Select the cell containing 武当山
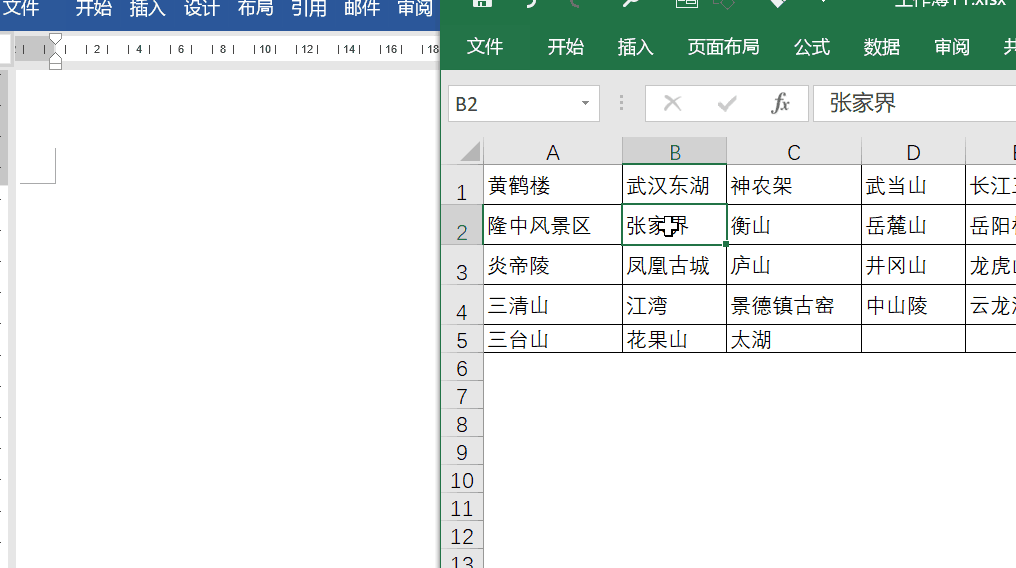1016x568 pixels. click(913, 185)
